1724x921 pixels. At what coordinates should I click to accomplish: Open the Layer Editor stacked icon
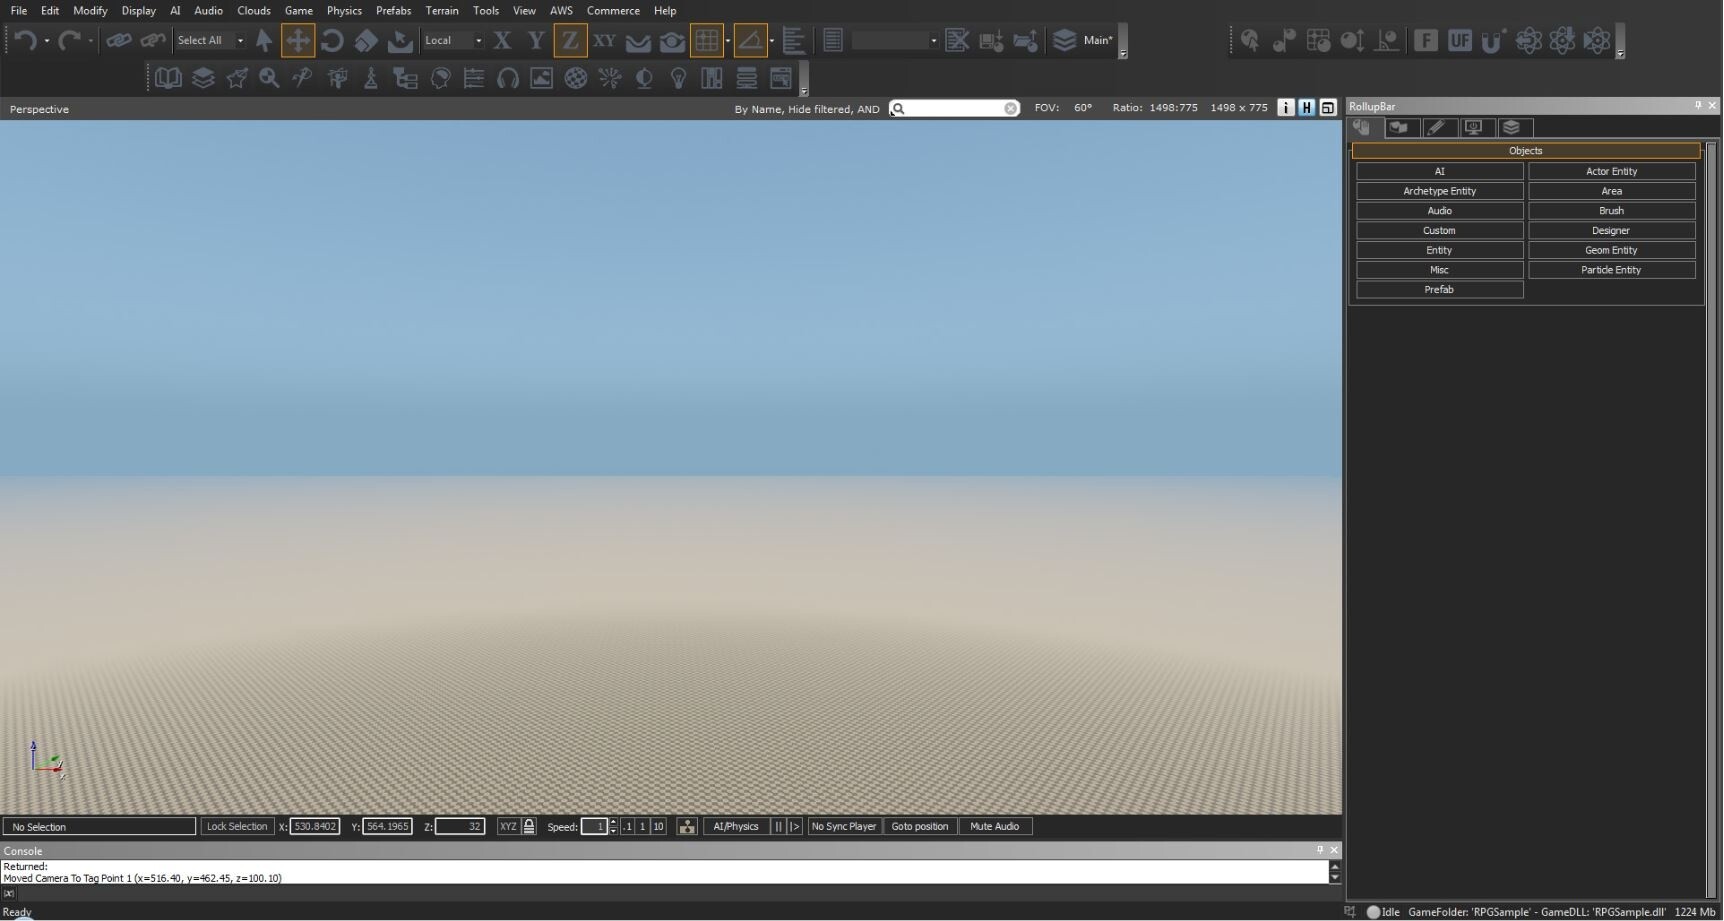tap(203, 78)
